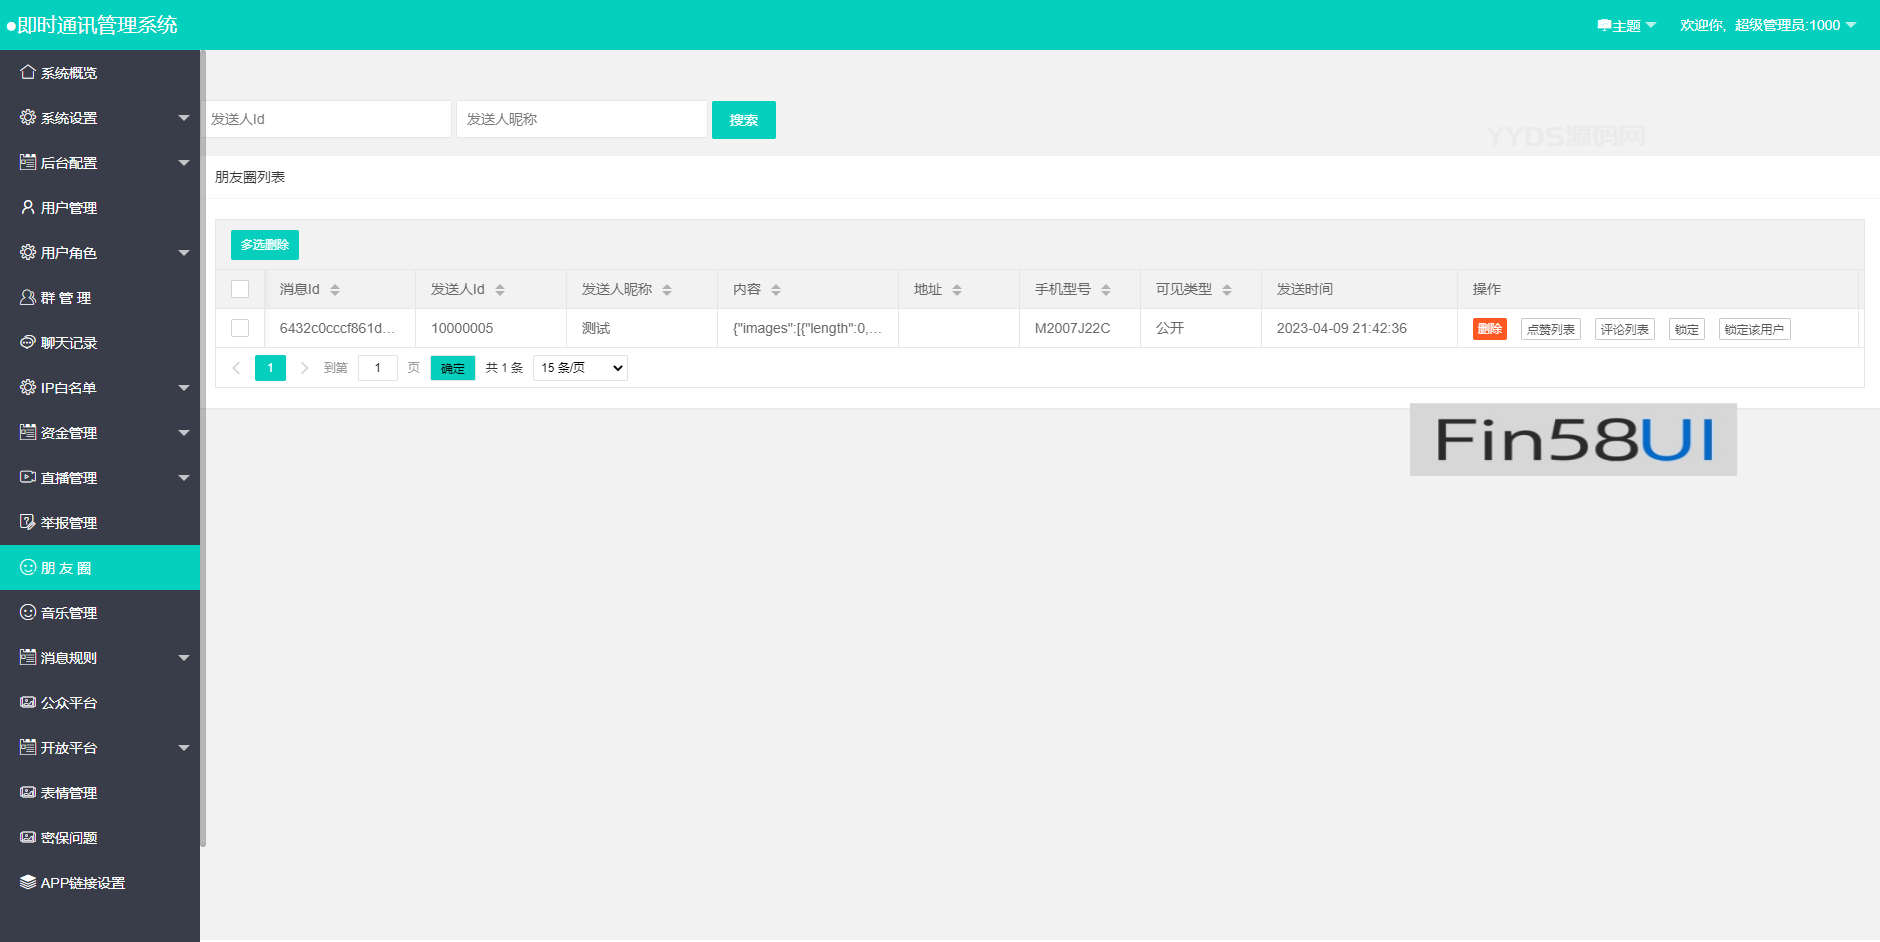The width and height of the screenshot is (1880, 942).
Task: Select 表情管理 in the sidebar
Action: [69, 793]
